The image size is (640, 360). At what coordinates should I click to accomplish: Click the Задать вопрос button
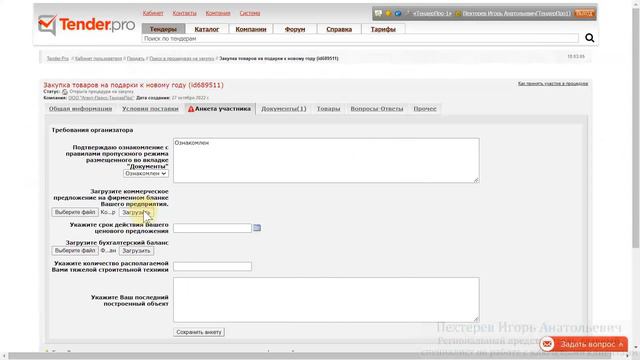(x=583, y=344)
